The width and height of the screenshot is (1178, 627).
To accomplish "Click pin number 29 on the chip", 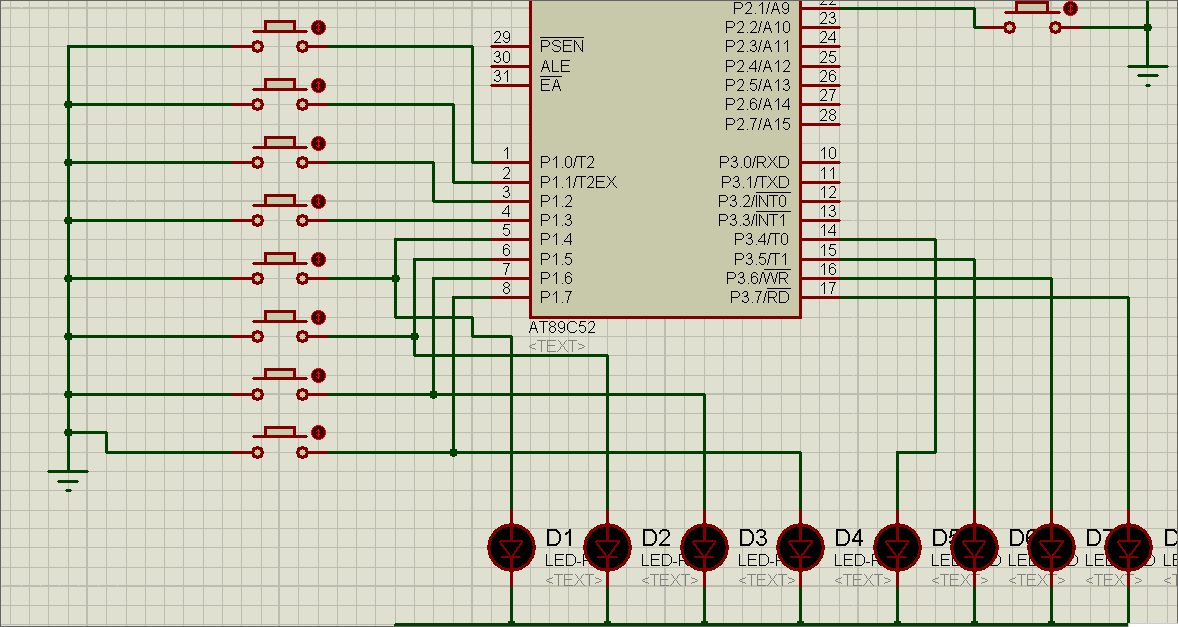I will pyautogui.click(x=501, y=38).
